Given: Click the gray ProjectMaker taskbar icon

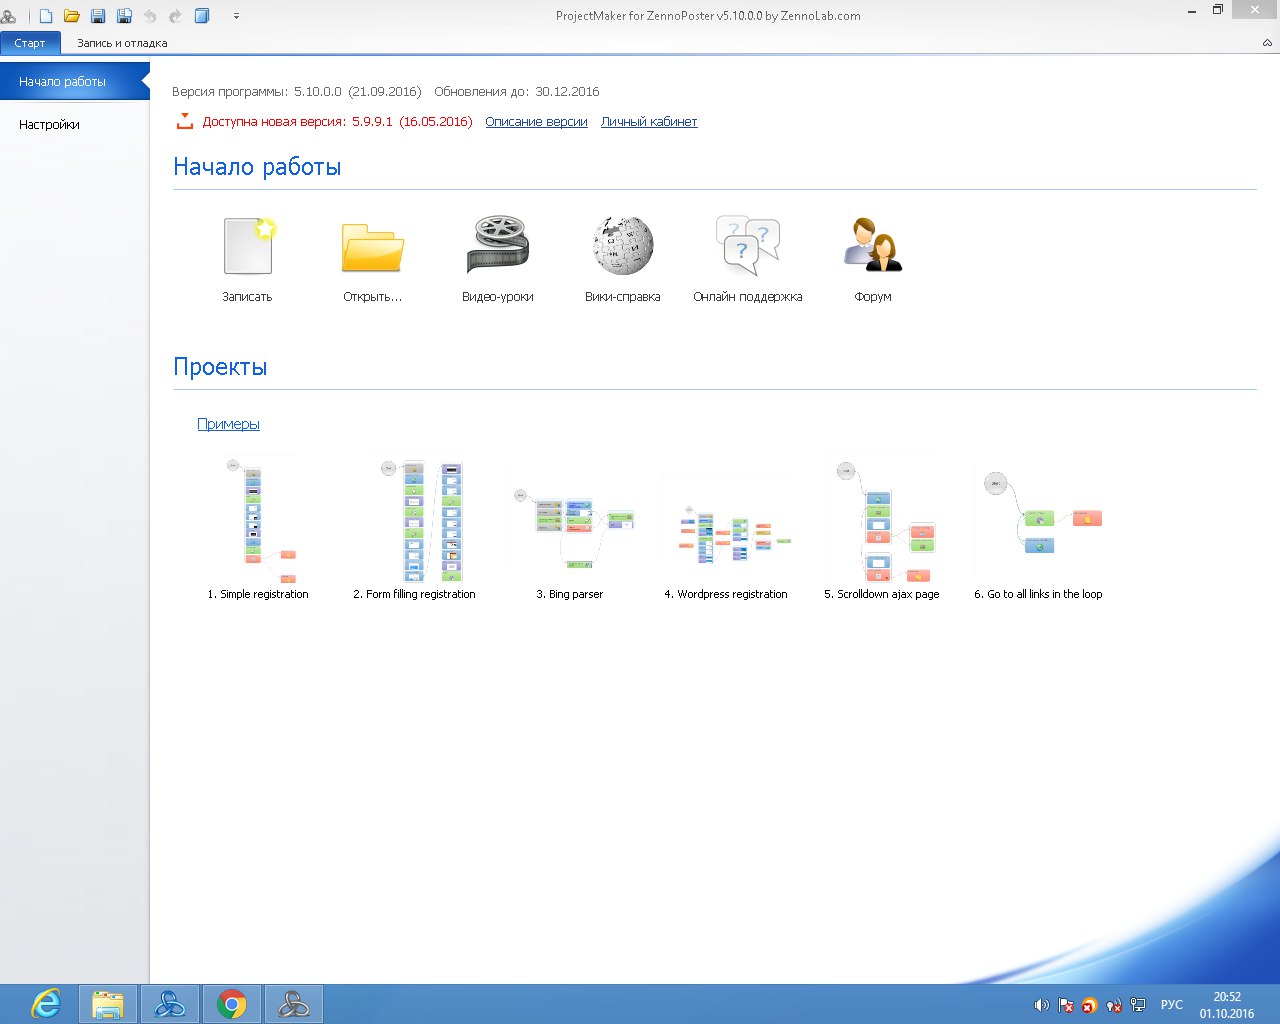Looking at the screenshot, I should pyautogui.click(x=294, y=1004).
